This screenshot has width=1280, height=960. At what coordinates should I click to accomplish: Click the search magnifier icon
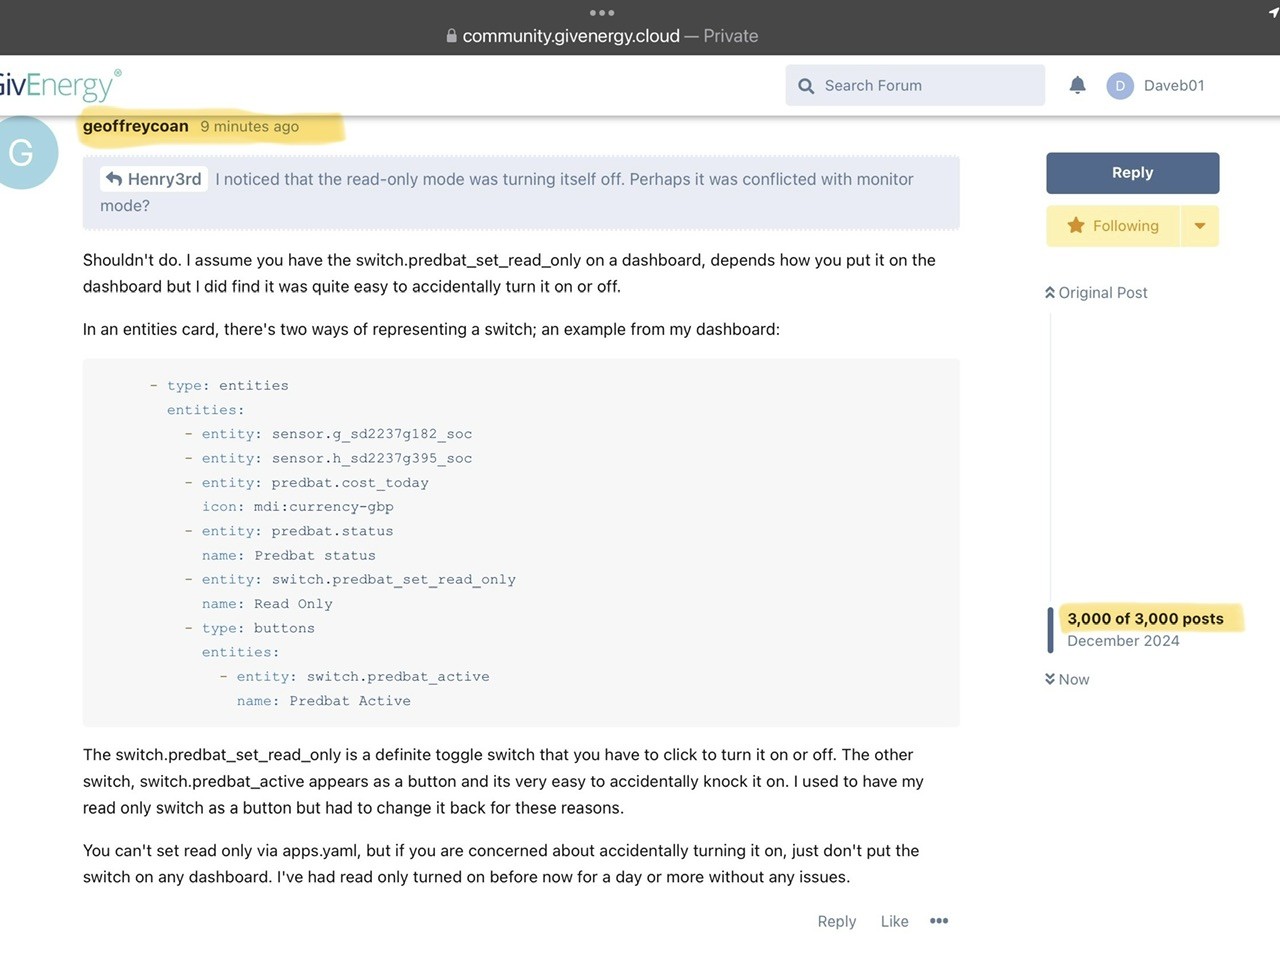tap(806, 86)
